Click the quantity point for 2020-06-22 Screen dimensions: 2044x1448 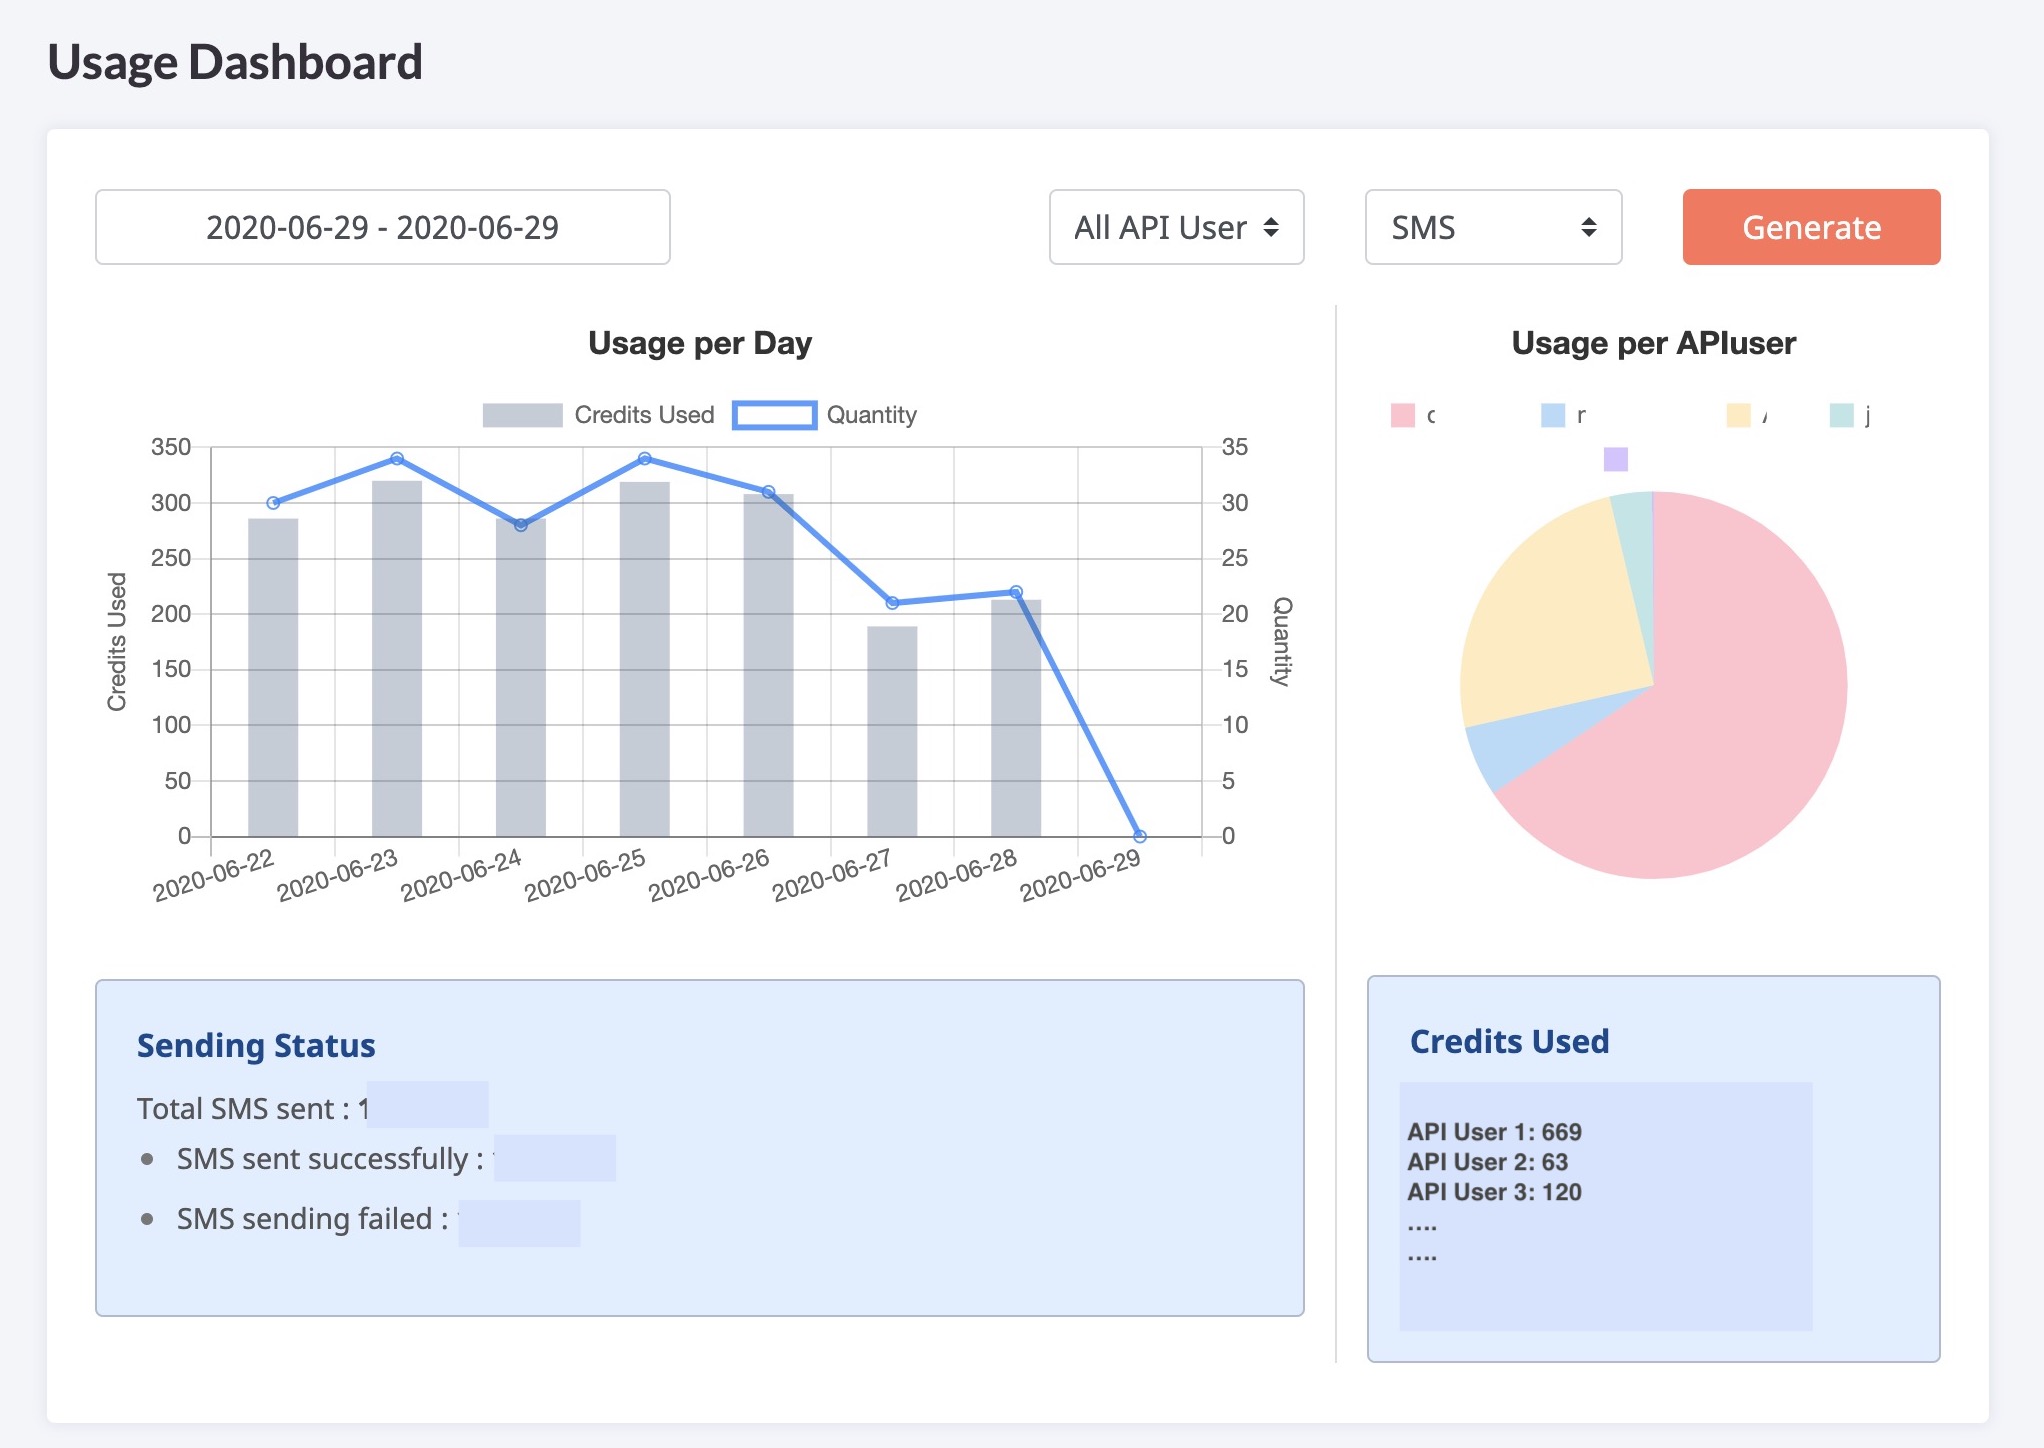[273, 503]
